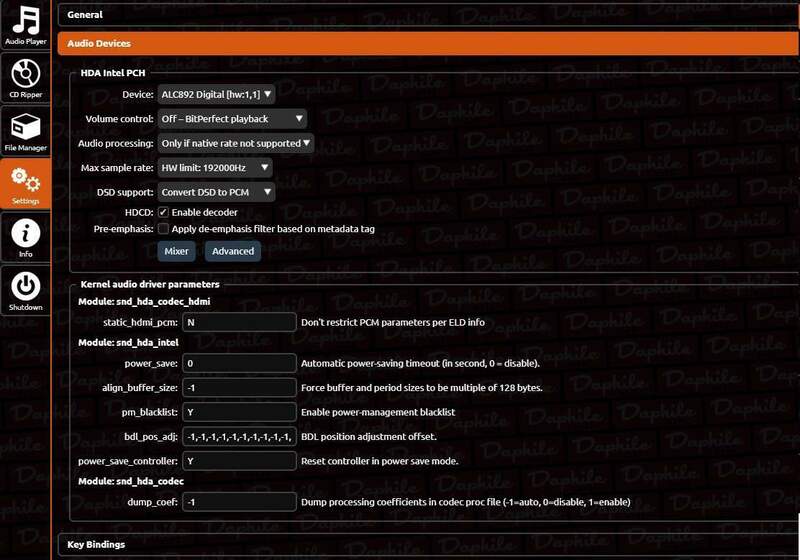The image size is (800, 560).
Task: Open the Audio processing dropdown
Action: (236, 143)
